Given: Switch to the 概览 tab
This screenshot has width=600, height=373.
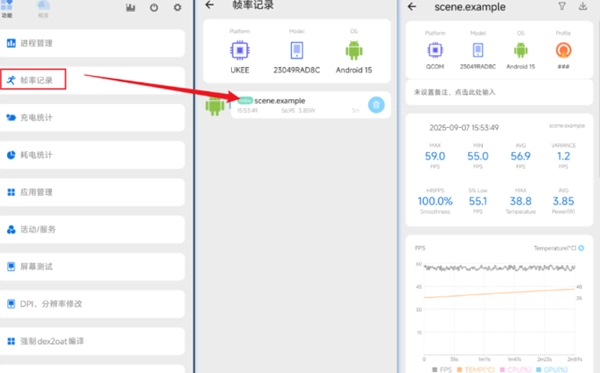Looking at the screenshot, I should (x=43, y=9).
